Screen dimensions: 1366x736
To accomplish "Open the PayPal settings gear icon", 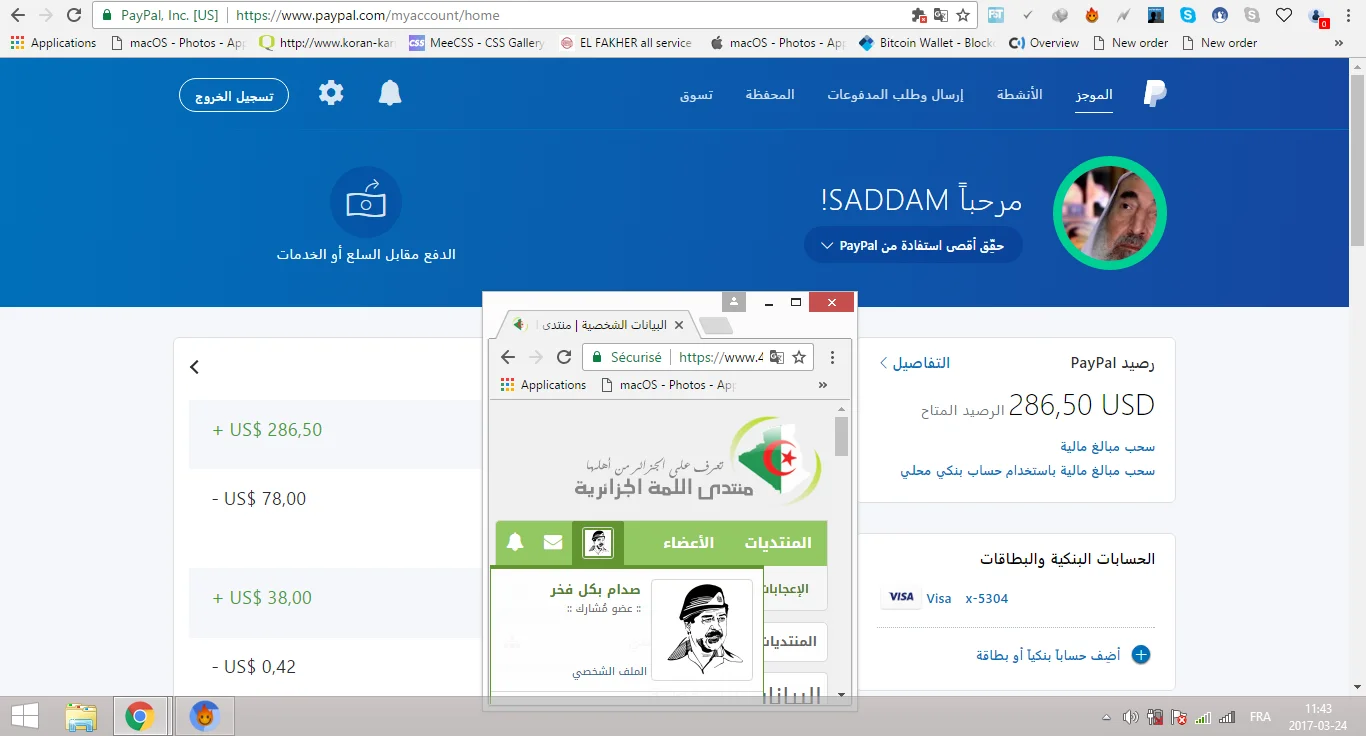I will point(331,93).
